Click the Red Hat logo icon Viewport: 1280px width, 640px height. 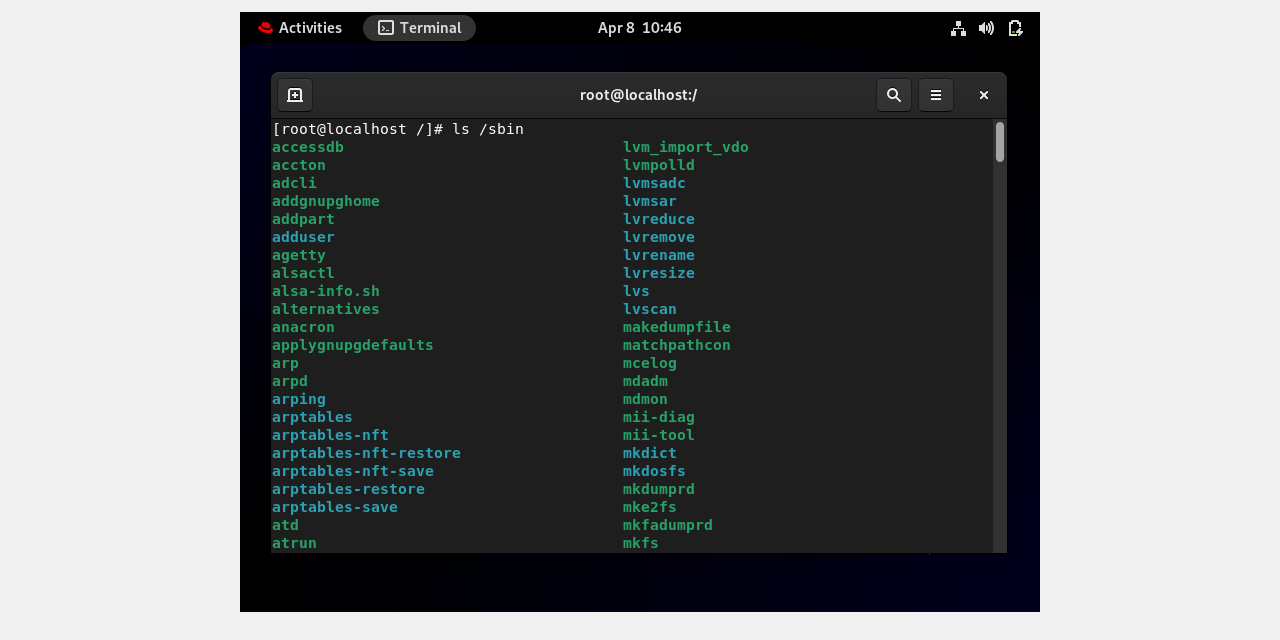coord(265,28)
